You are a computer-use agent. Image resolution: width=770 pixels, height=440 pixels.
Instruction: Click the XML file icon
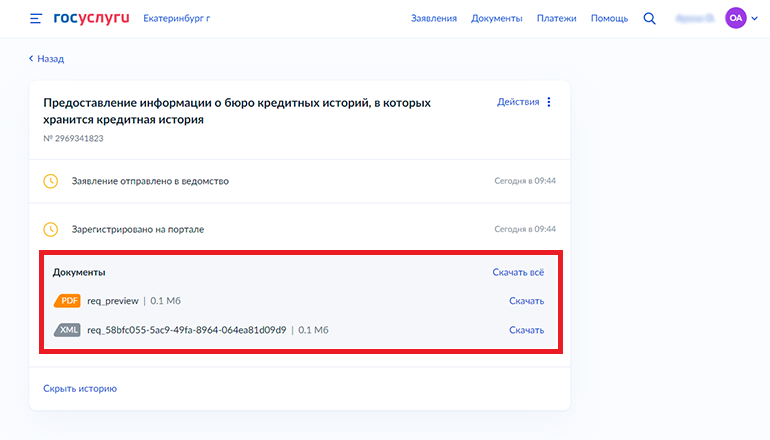tap(67, 330)
